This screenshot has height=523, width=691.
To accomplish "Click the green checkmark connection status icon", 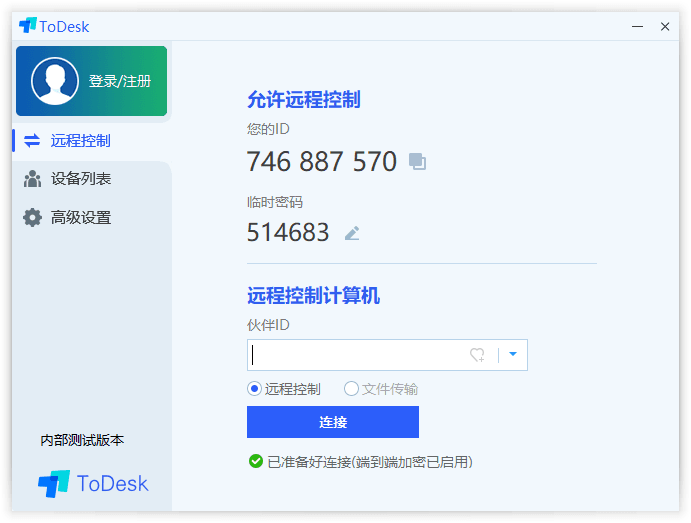I will click(256, 461).
